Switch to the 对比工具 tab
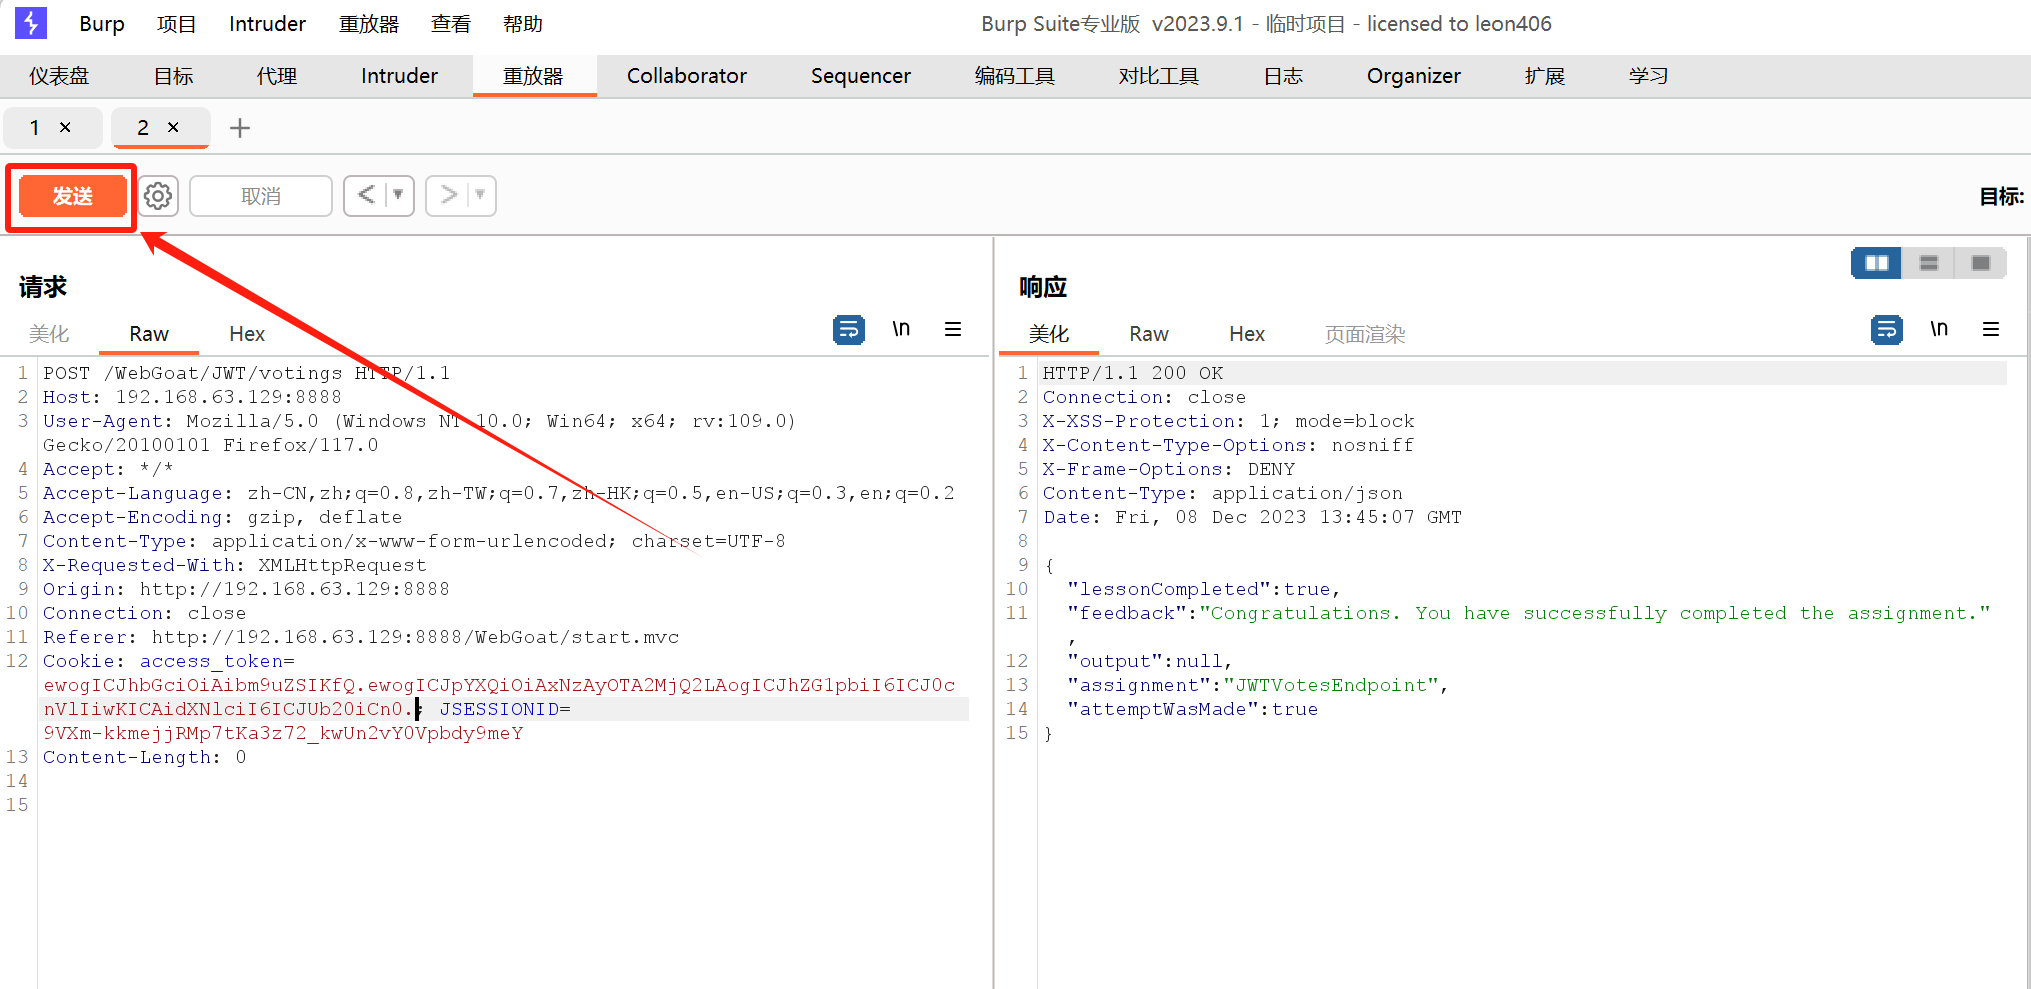This screenshot has height=989, width=2031. click(1159, 76)
